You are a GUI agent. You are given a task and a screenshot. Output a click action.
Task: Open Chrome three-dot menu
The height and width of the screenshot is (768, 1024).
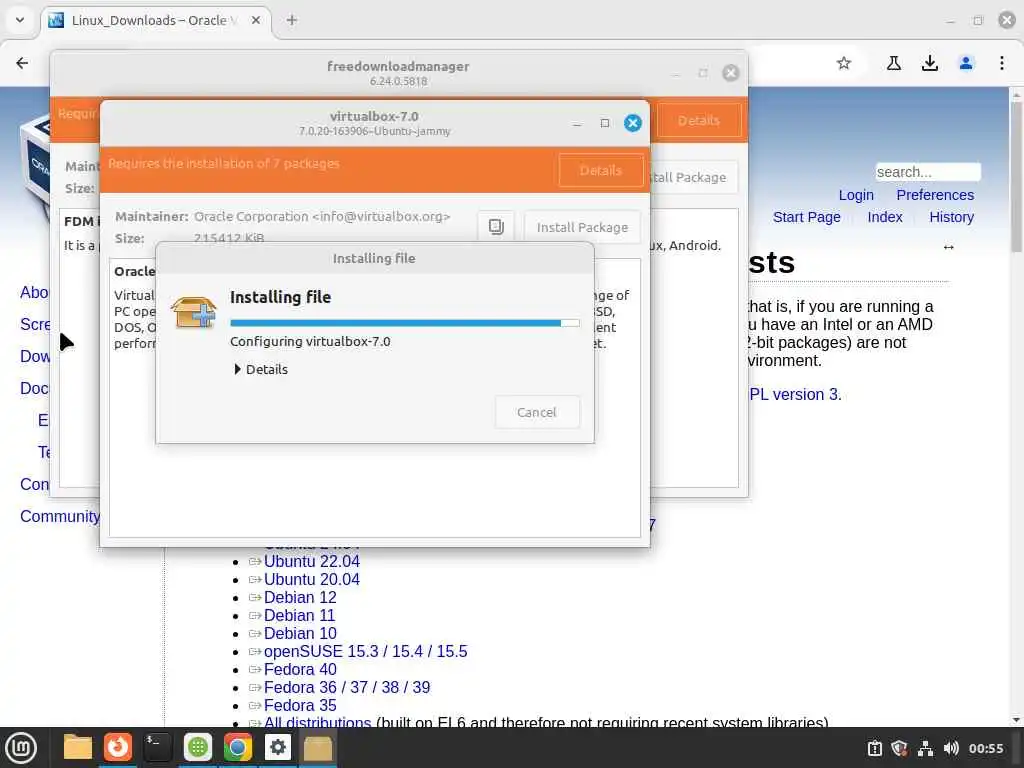(1002, 63)
